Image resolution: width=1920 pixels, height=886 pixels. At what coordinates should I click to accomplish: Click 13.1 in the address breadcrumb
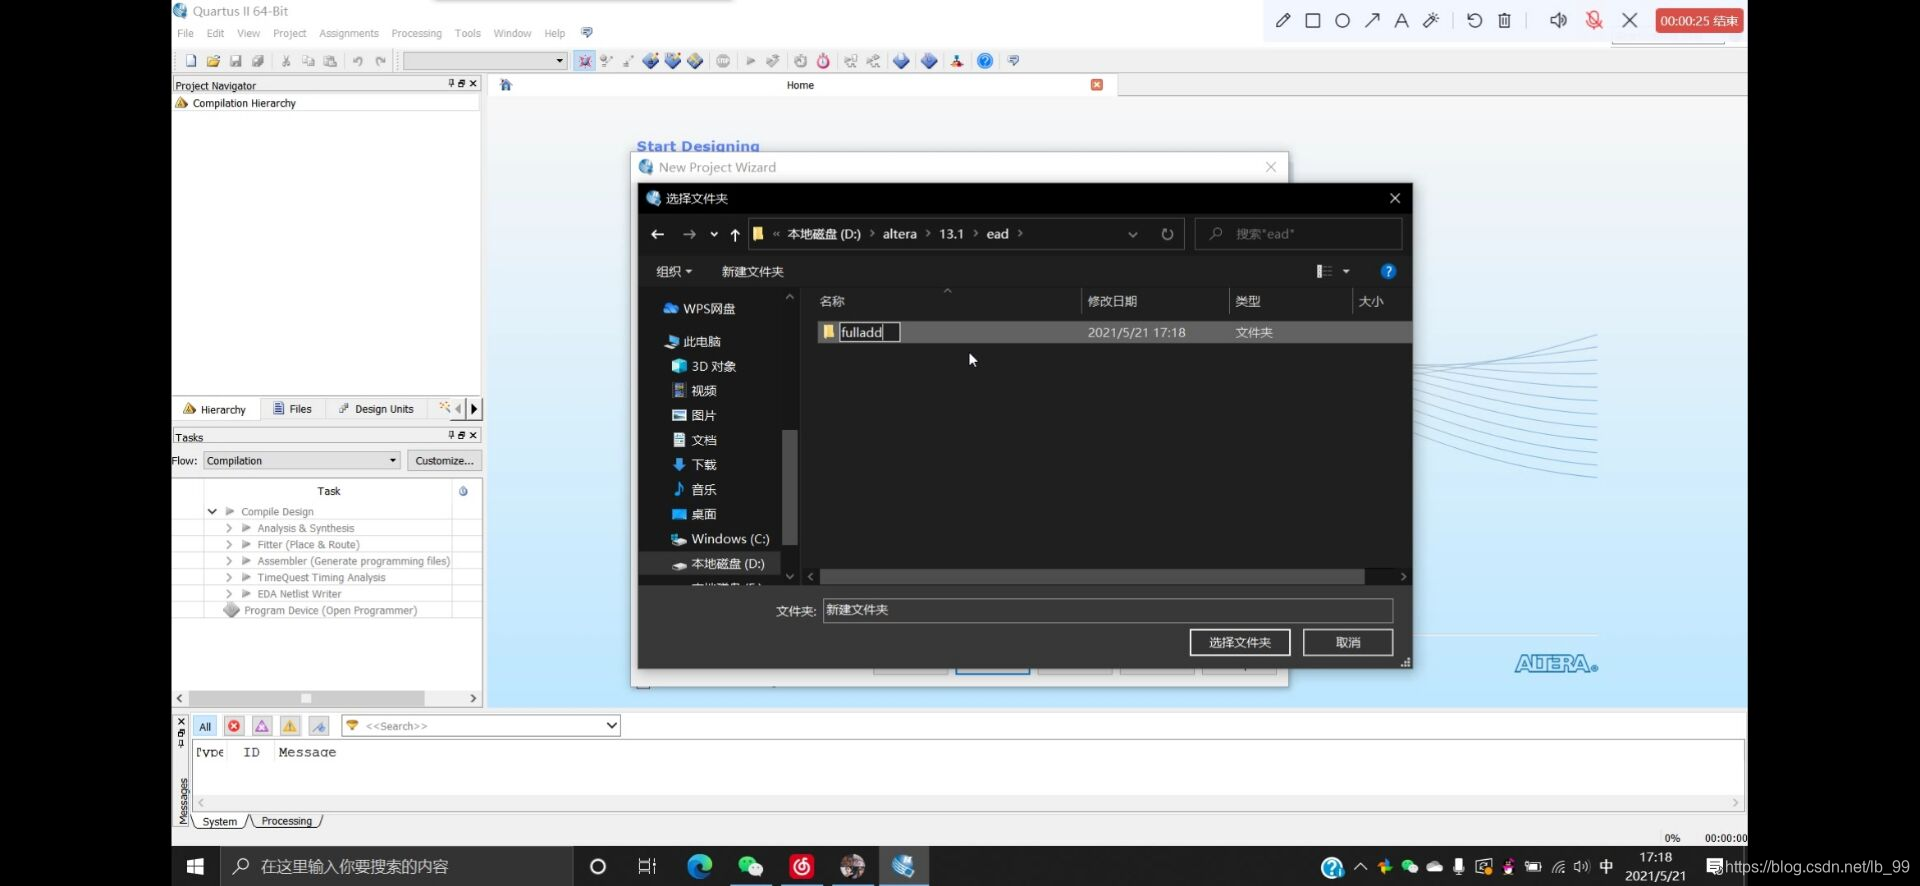click(951, 234)
